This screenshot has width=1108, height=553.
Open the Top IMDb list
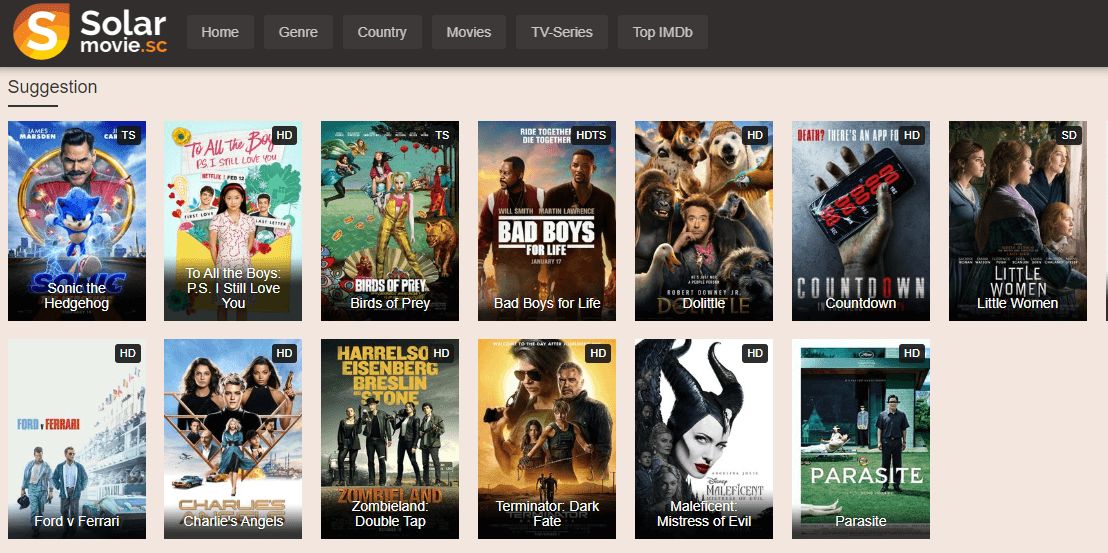pos(663,32)
